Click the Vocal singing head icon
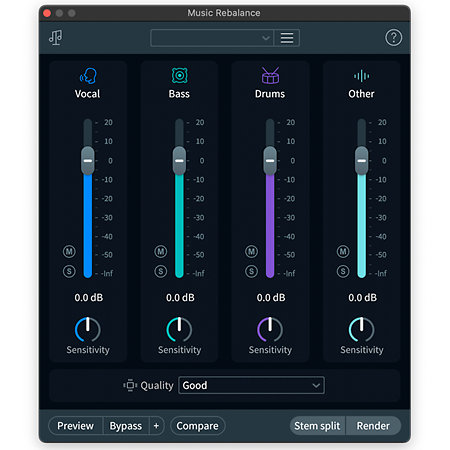 pos(88,76)
